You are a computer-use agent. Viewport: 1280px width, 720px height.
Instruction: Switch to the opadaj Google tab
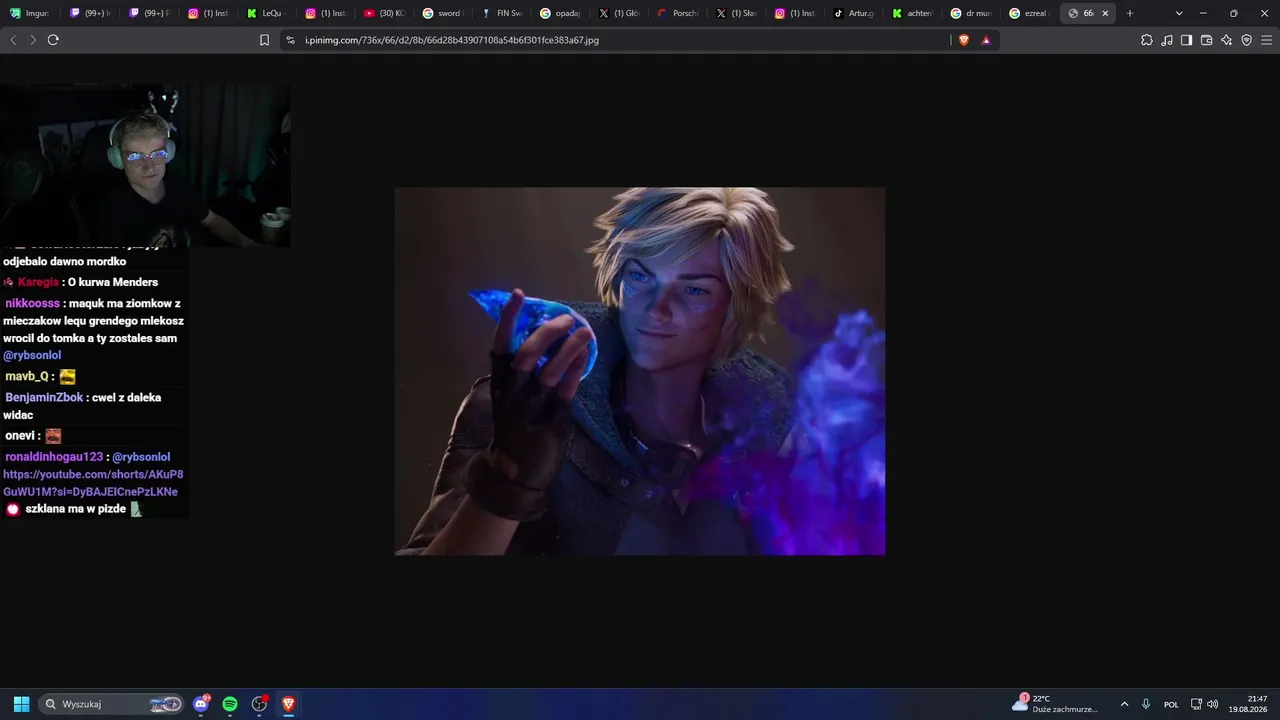point(561,13)
